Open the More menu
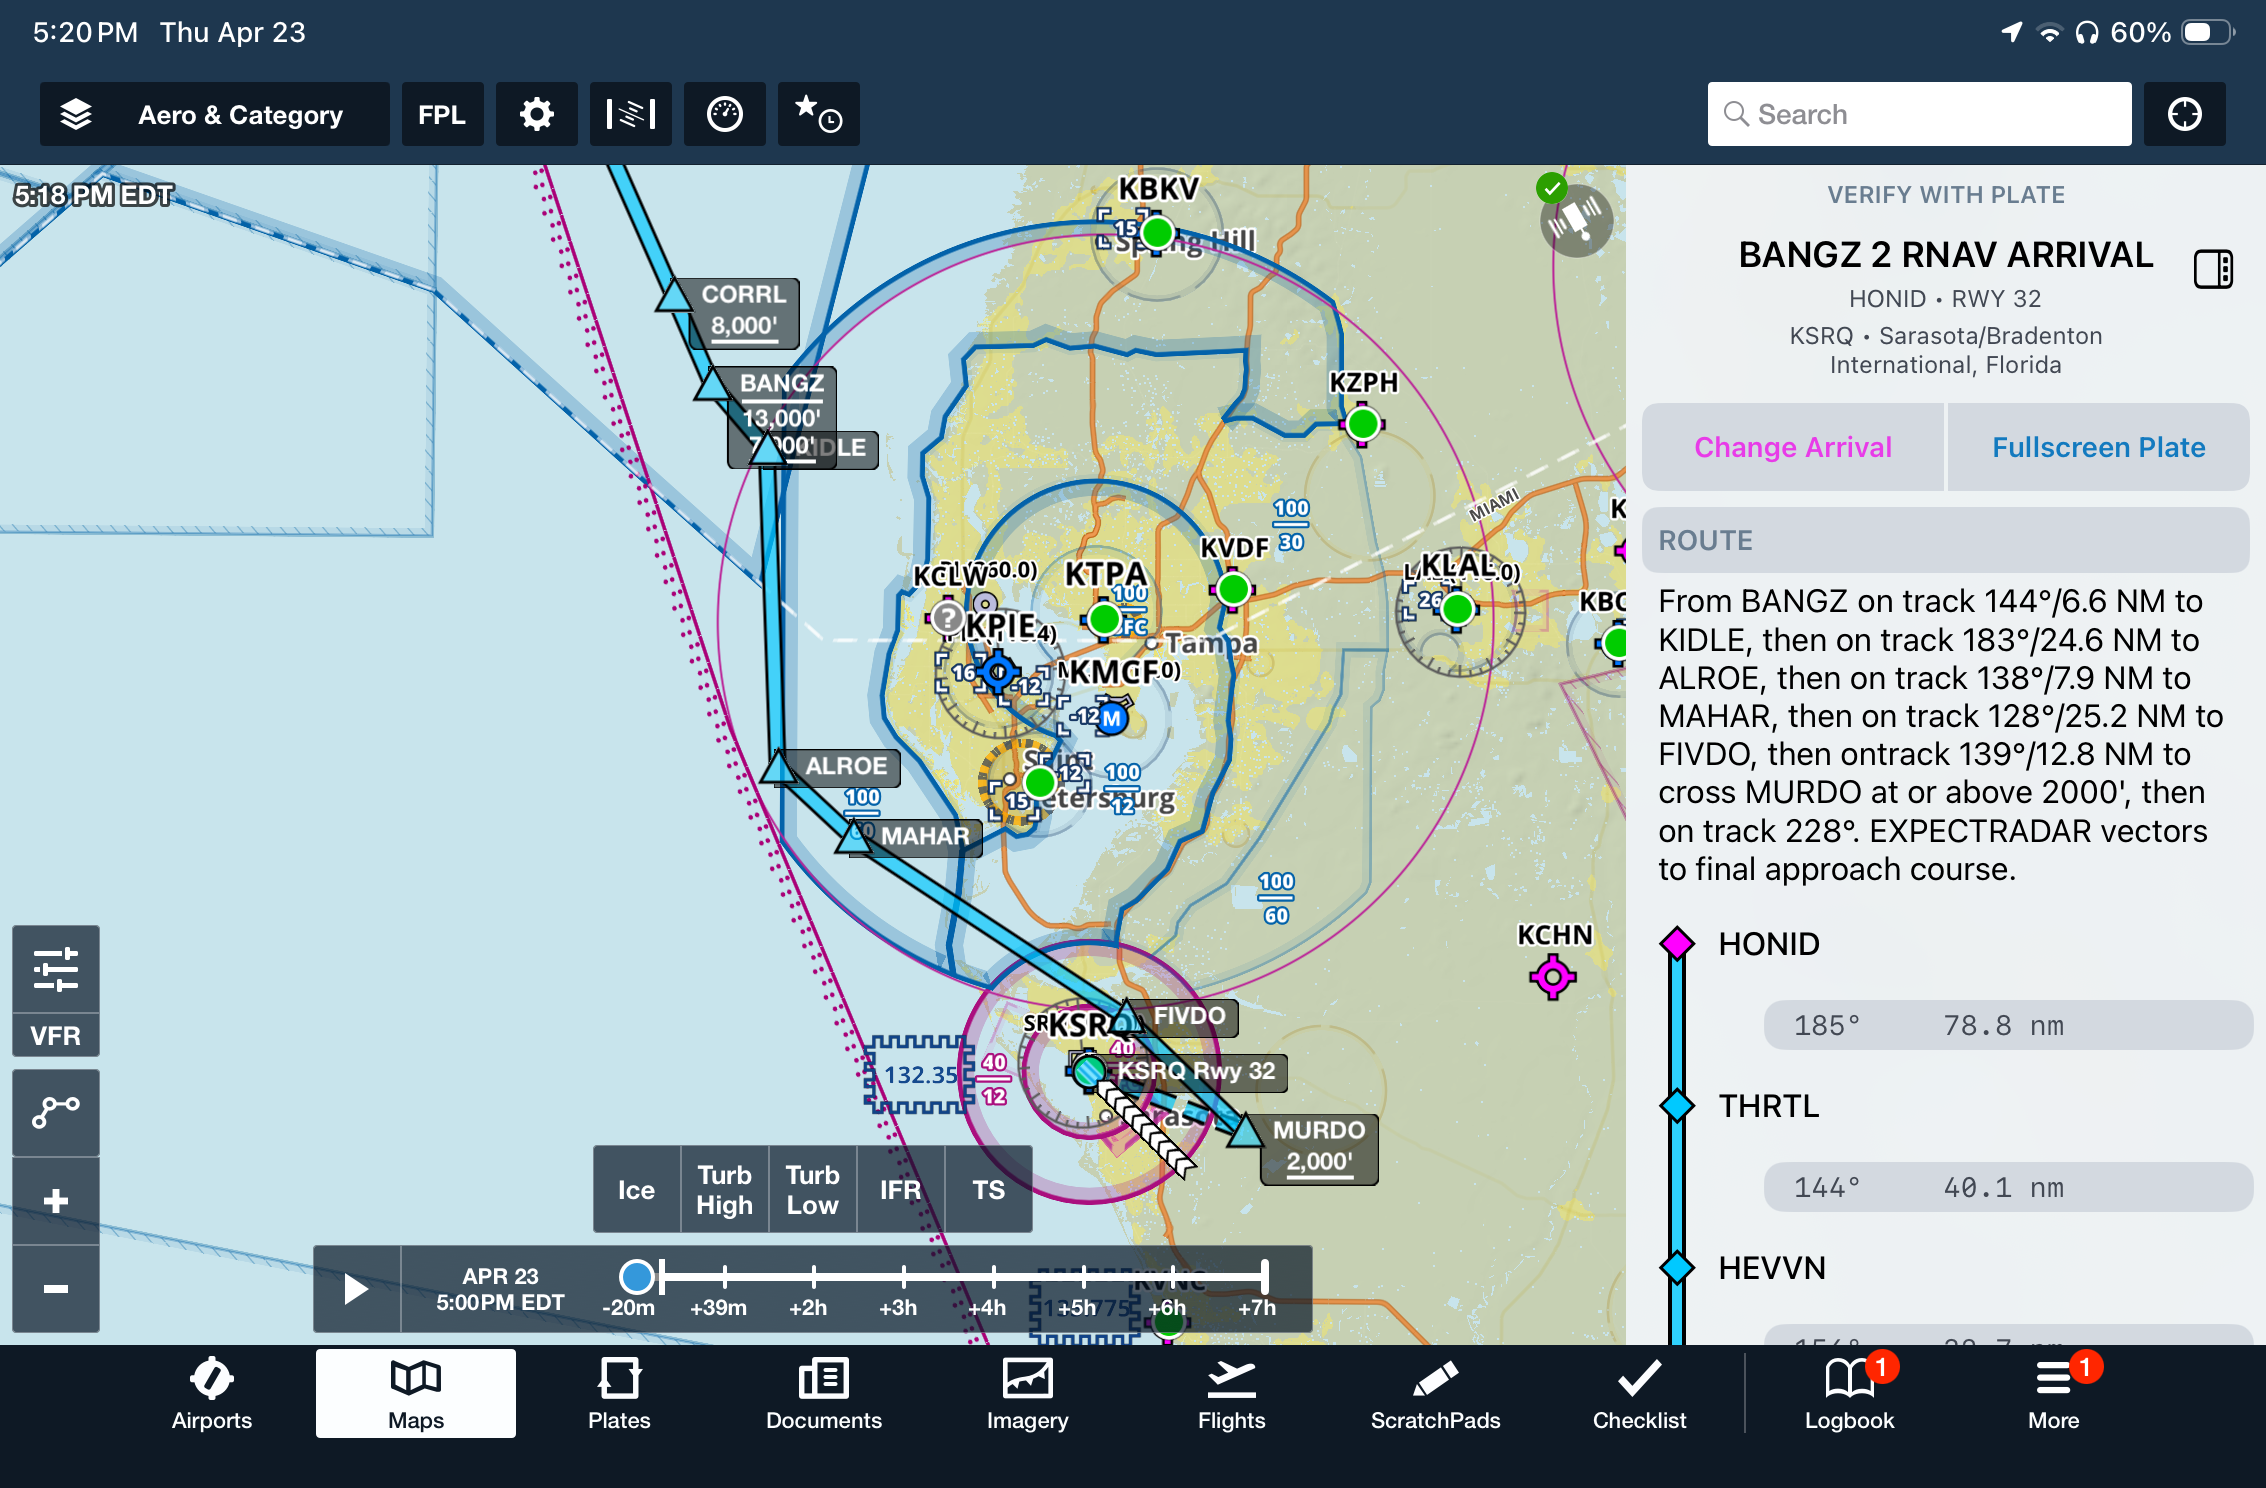 2053,1394
